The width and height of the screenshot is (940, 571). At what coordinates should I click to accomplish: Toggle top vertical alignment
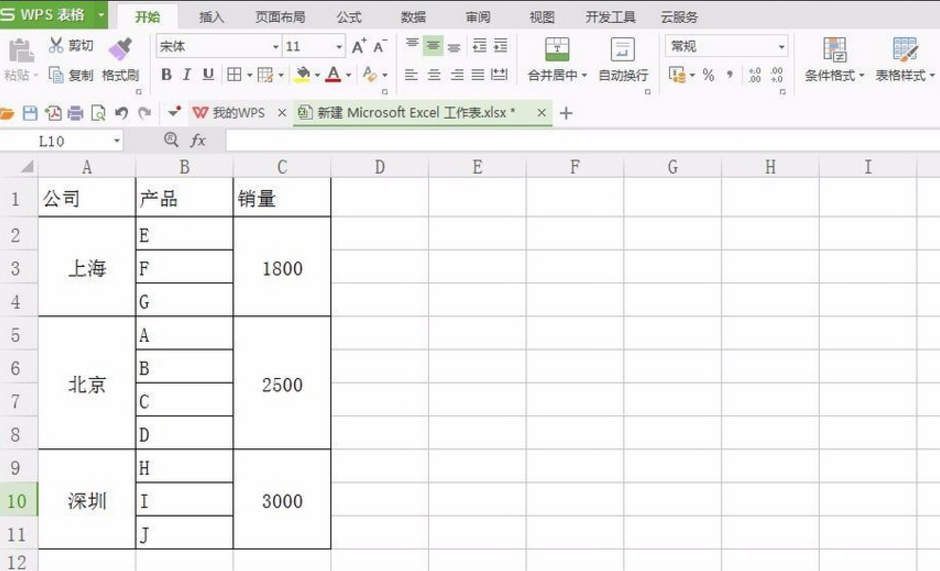tap(412, 46)
